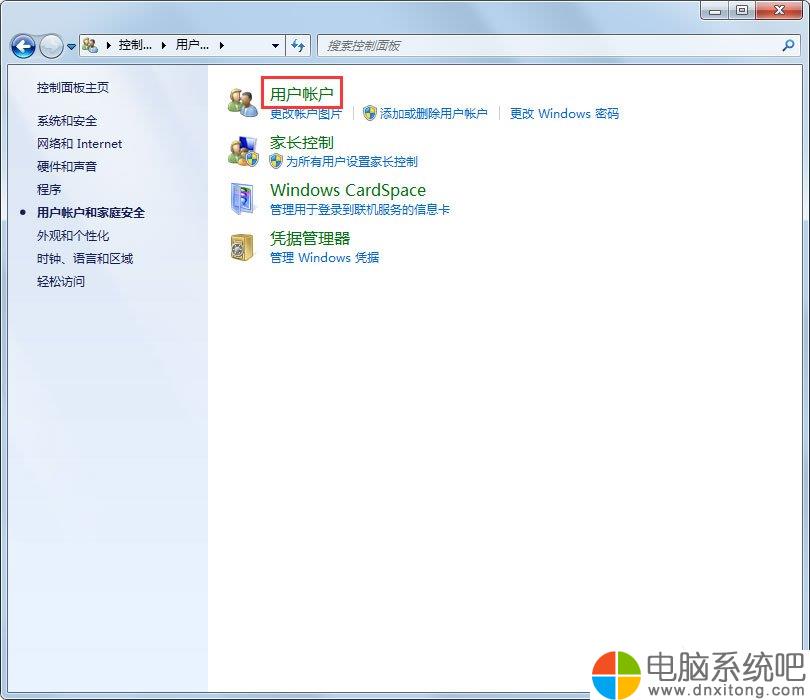810x700 pixels.
Task: Click the magnifier search icon
Action: [788, 45]
